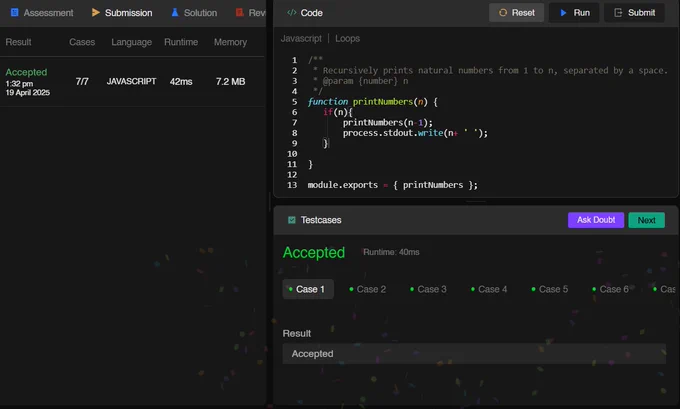Click the Cases column header
Viewport: 680px width, 409px height.
[82, 42]
